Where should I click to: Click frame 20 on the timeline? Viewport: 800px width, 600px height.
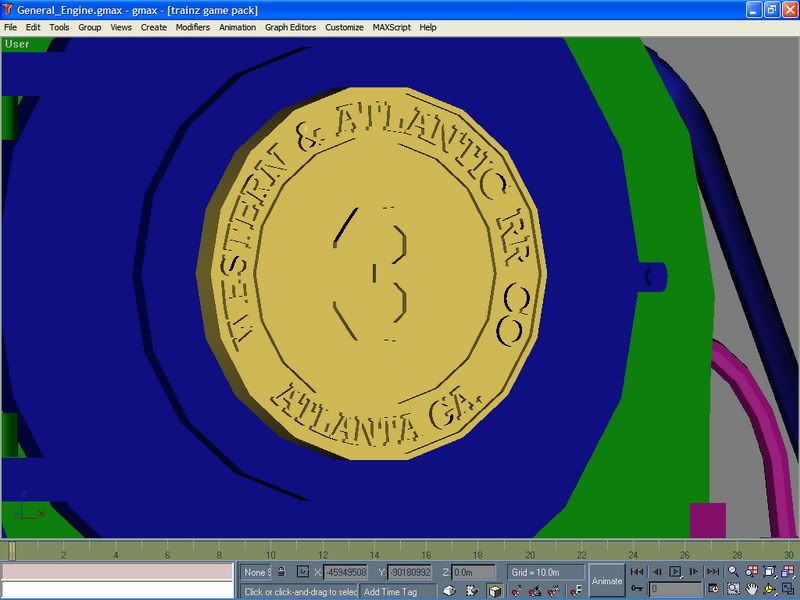pyautogui.click(x=530, y=555)
